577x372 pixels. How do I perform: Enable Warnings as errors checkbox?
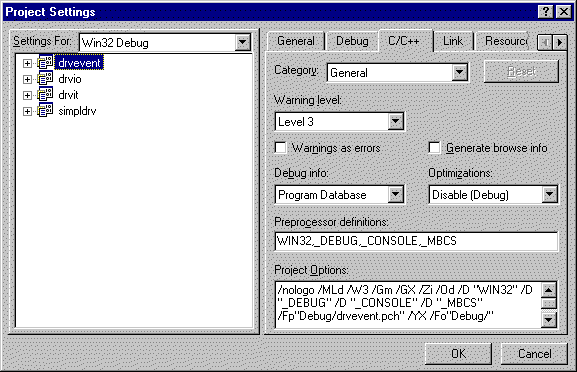pos(280,148)
